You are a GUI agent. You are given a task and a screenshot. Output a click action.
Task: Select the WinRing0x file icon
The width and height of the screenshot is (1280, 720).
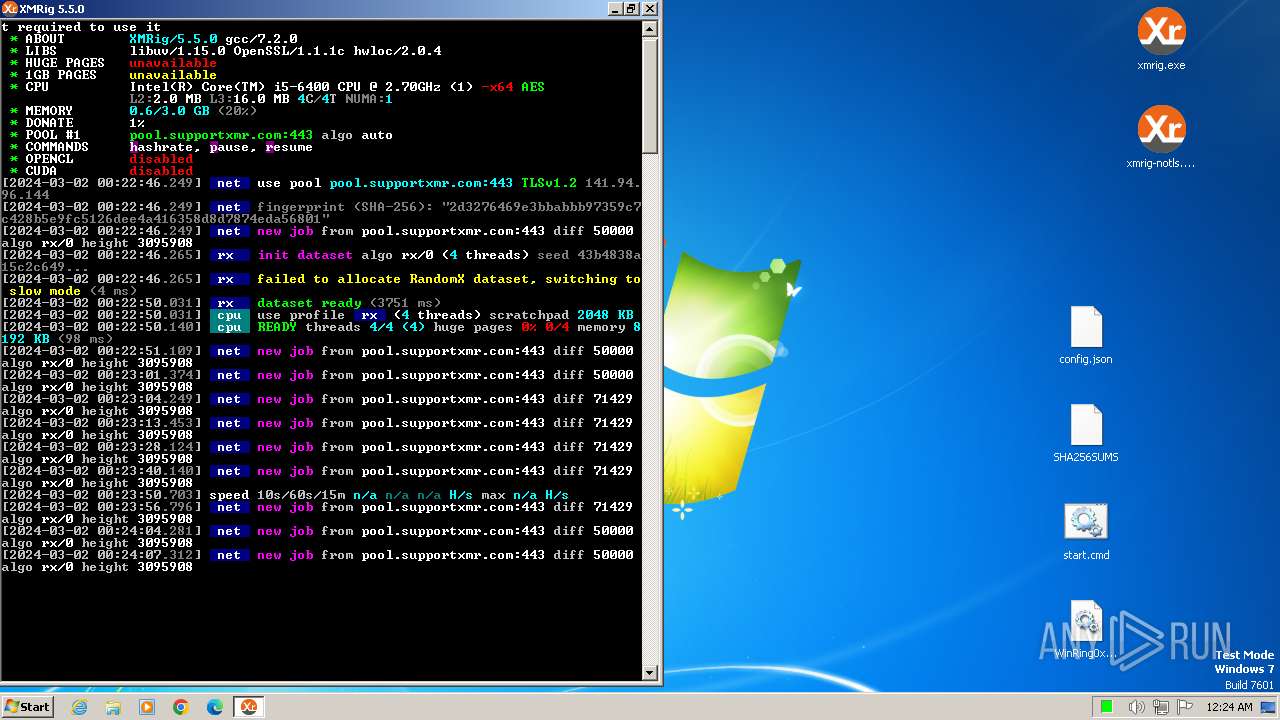click(x=1086, y=629)
